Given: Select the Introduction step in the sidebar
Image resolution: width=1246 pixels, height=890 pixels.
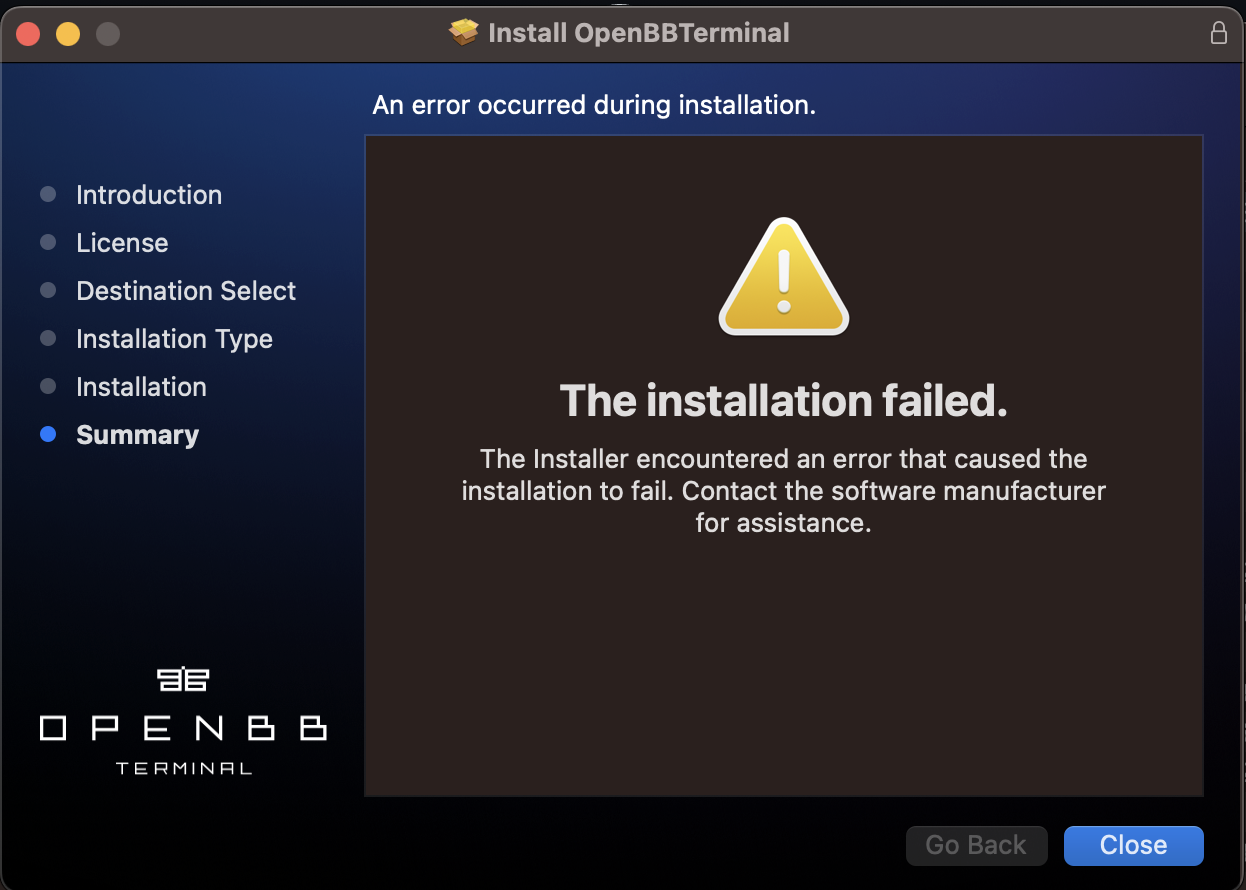Looking at the screenshot, I should pos(148,194).
